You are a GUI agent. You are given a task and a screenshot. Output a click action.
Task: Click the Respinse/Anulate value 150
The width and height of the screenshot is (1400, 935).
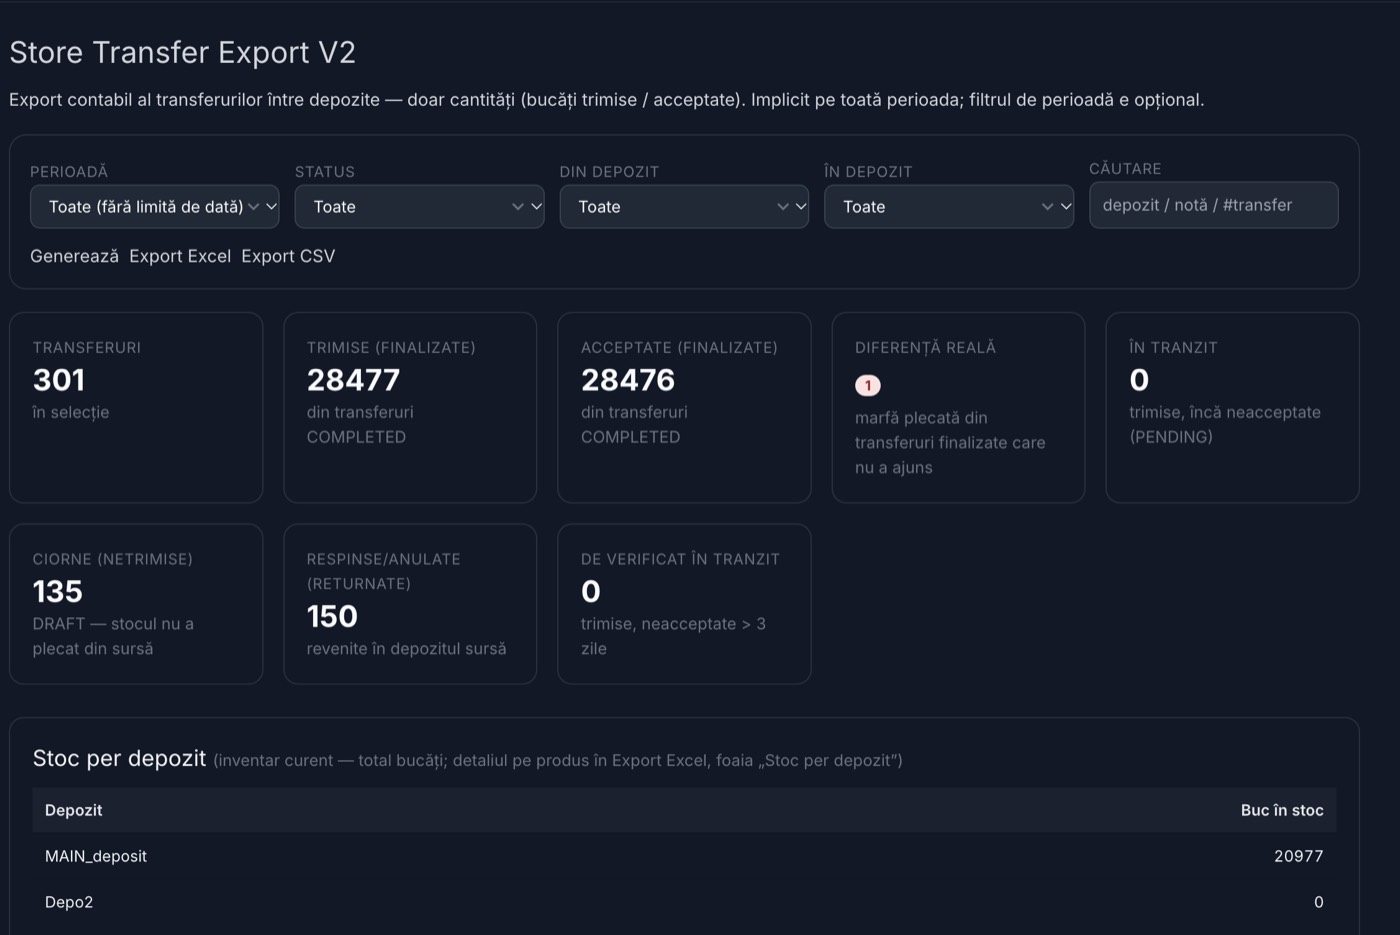coord(332,617)
